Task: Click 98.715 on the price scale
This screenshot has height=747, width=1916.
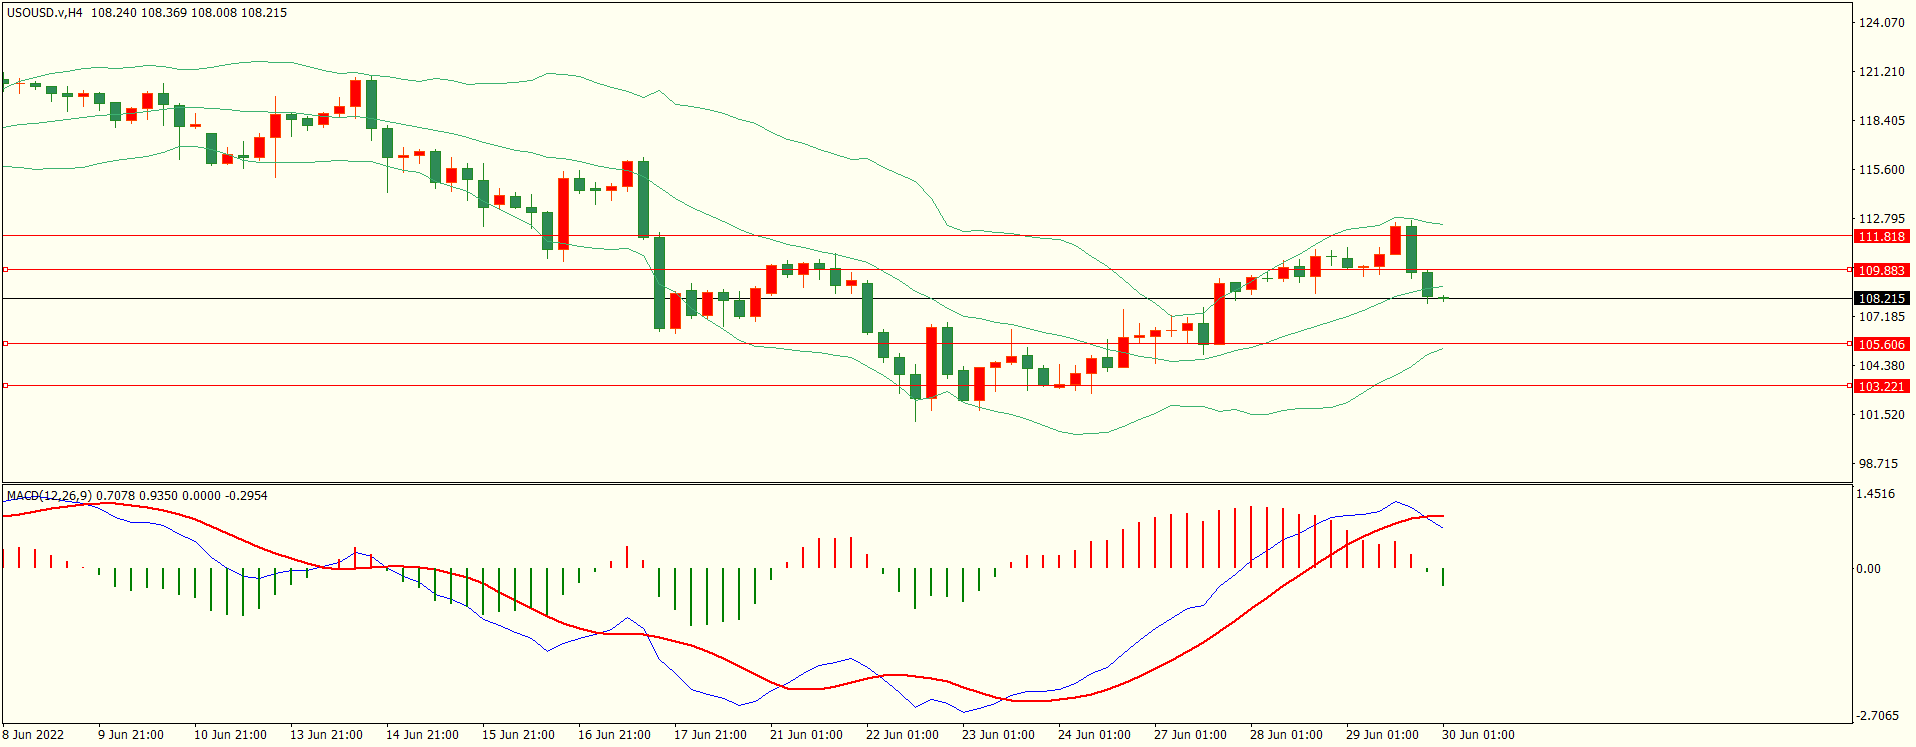Action: 1878,464
